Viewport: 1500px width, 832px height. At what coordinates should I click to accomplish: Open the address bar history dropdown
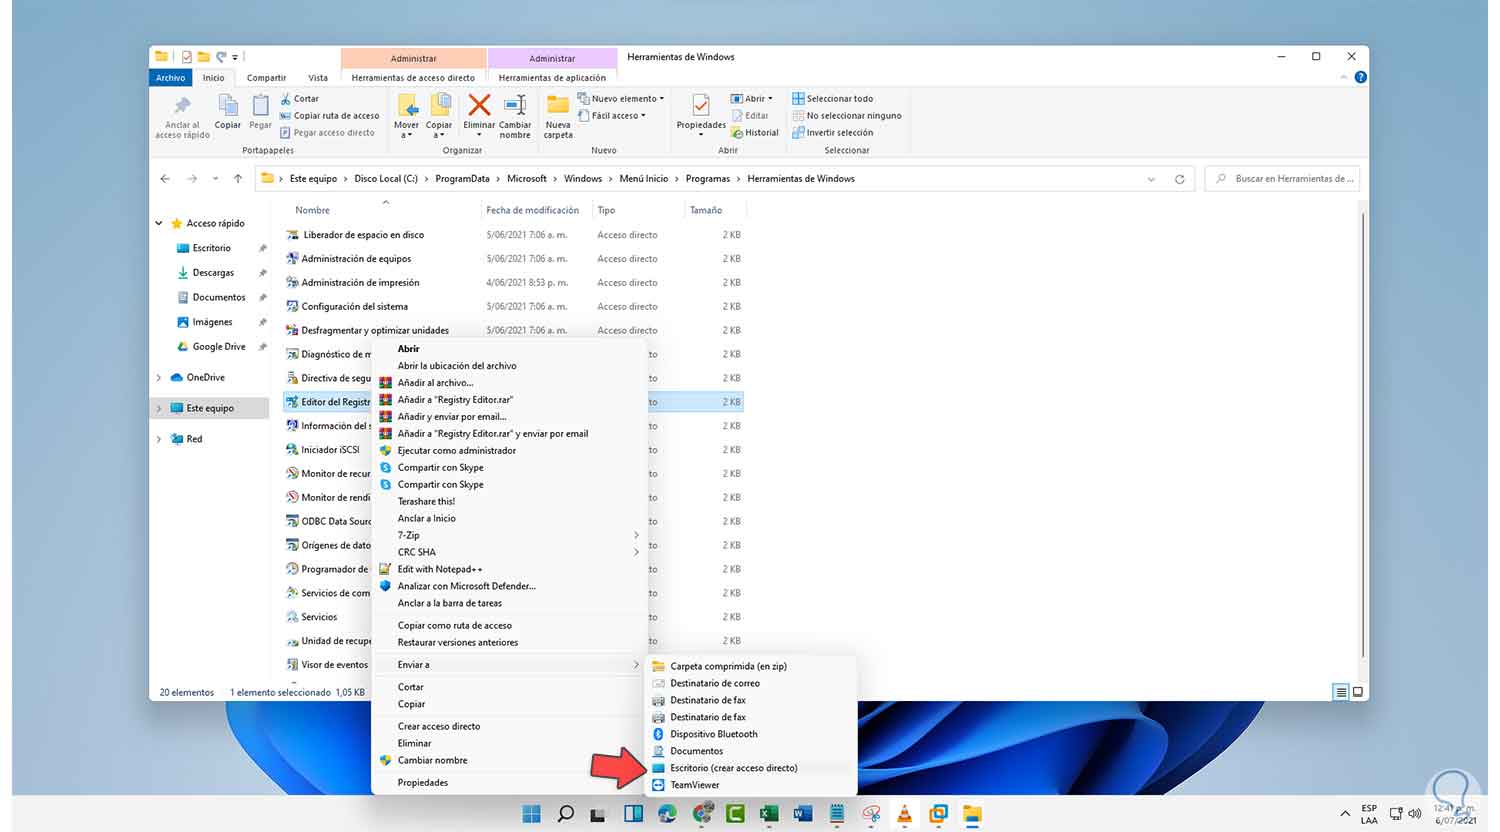1151,179
